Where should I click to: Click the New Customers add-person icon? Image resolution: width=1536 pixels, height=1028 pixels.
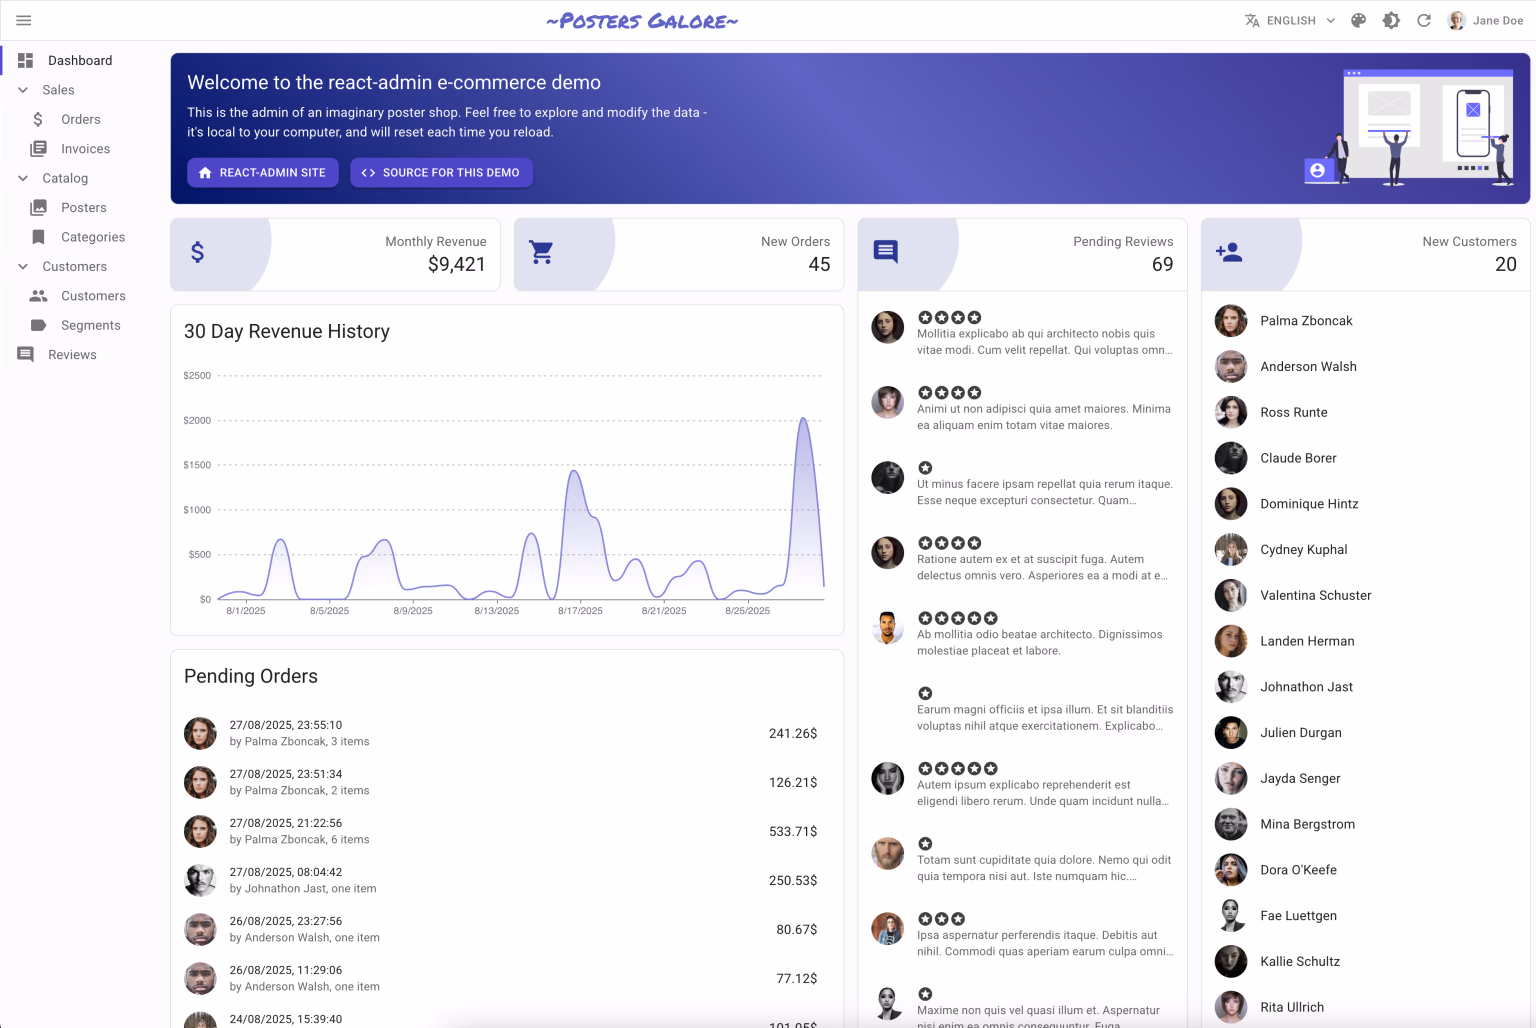coord(1229,252)
